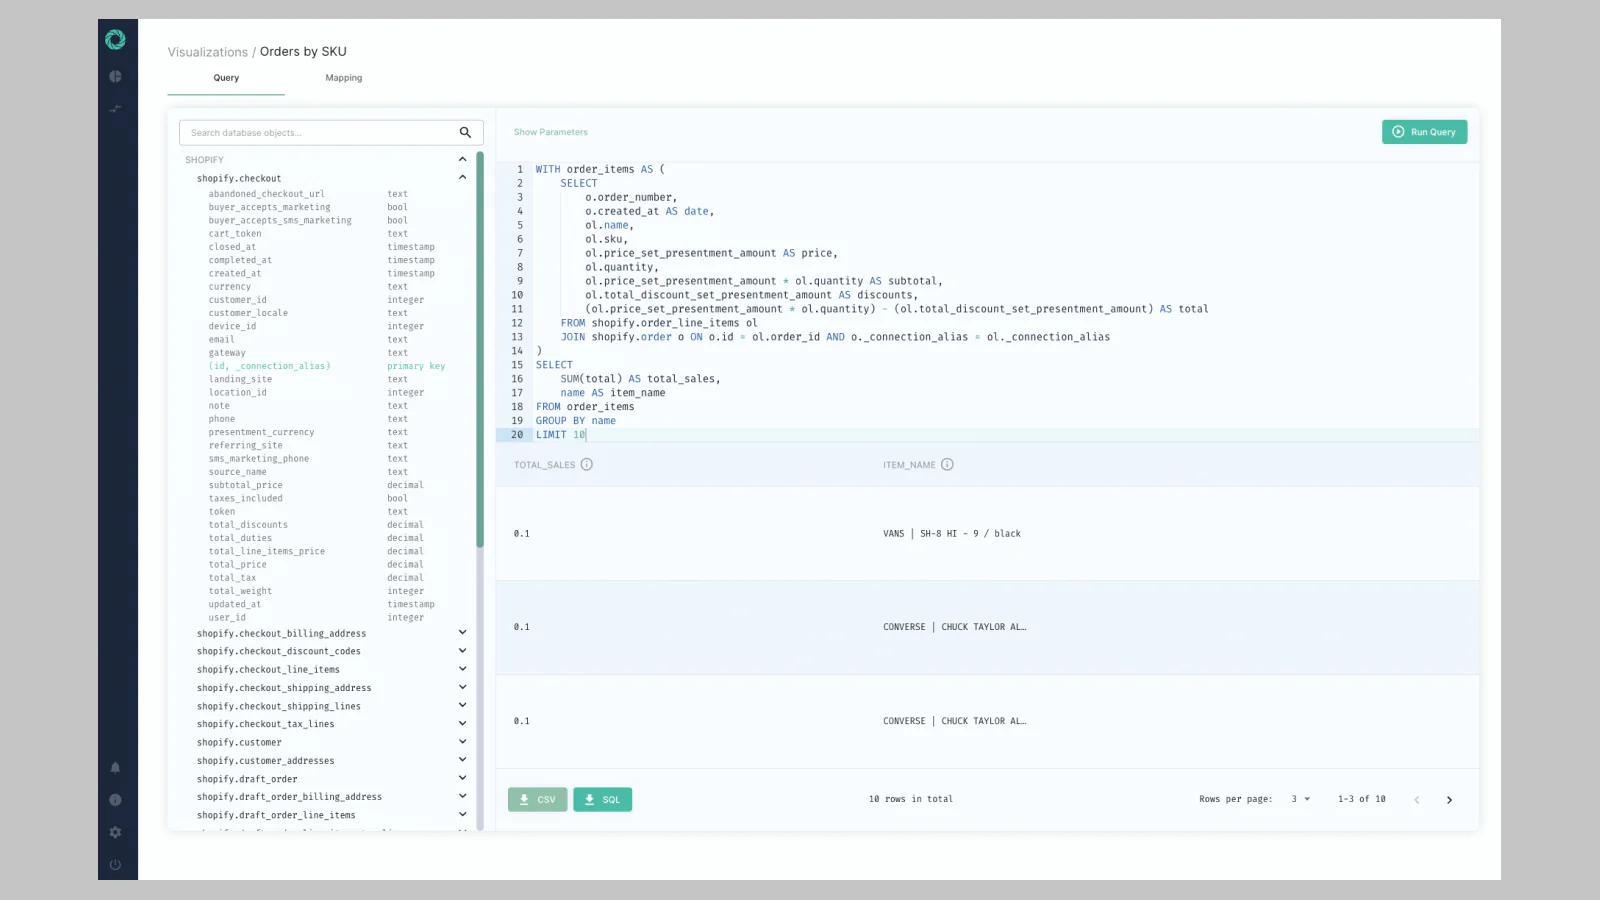Viewport: 1600px width, 900px height.
Task: Click the app logo in the sidebar
Action: (115, 40)
